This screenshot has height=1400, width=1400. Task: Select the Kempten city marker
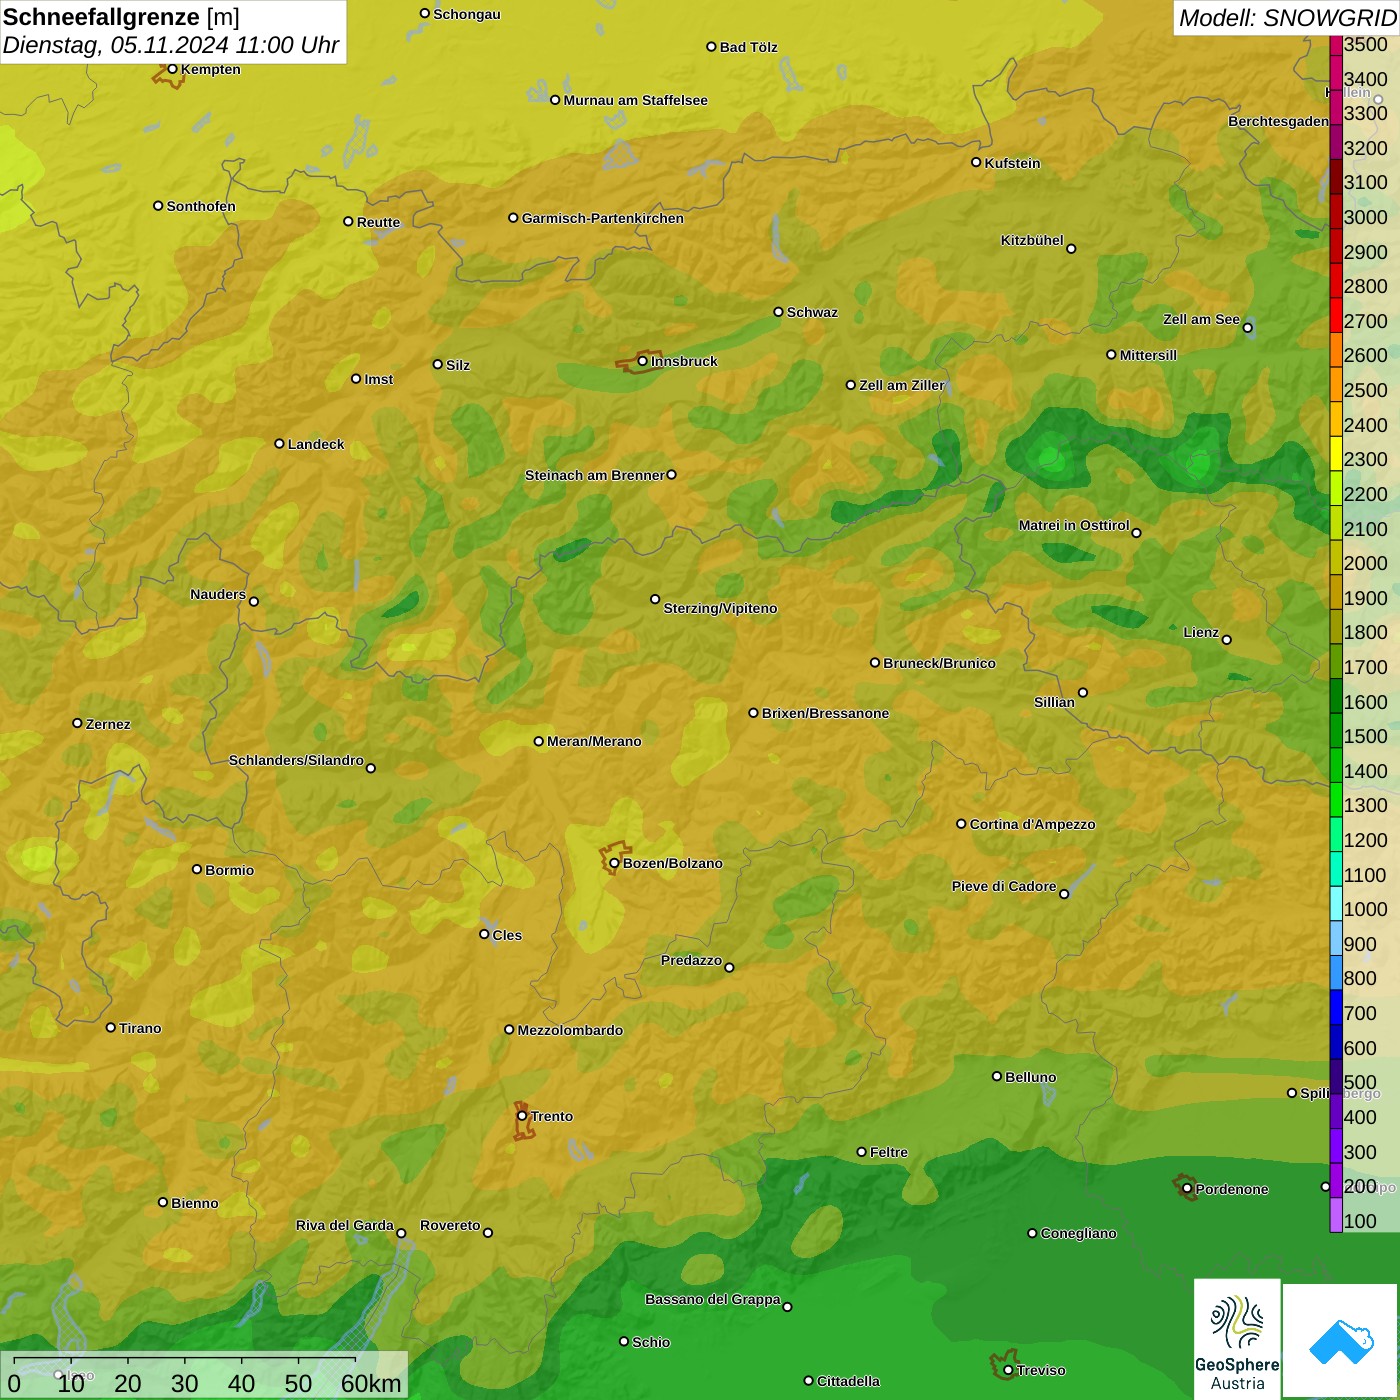click(172, 69)
